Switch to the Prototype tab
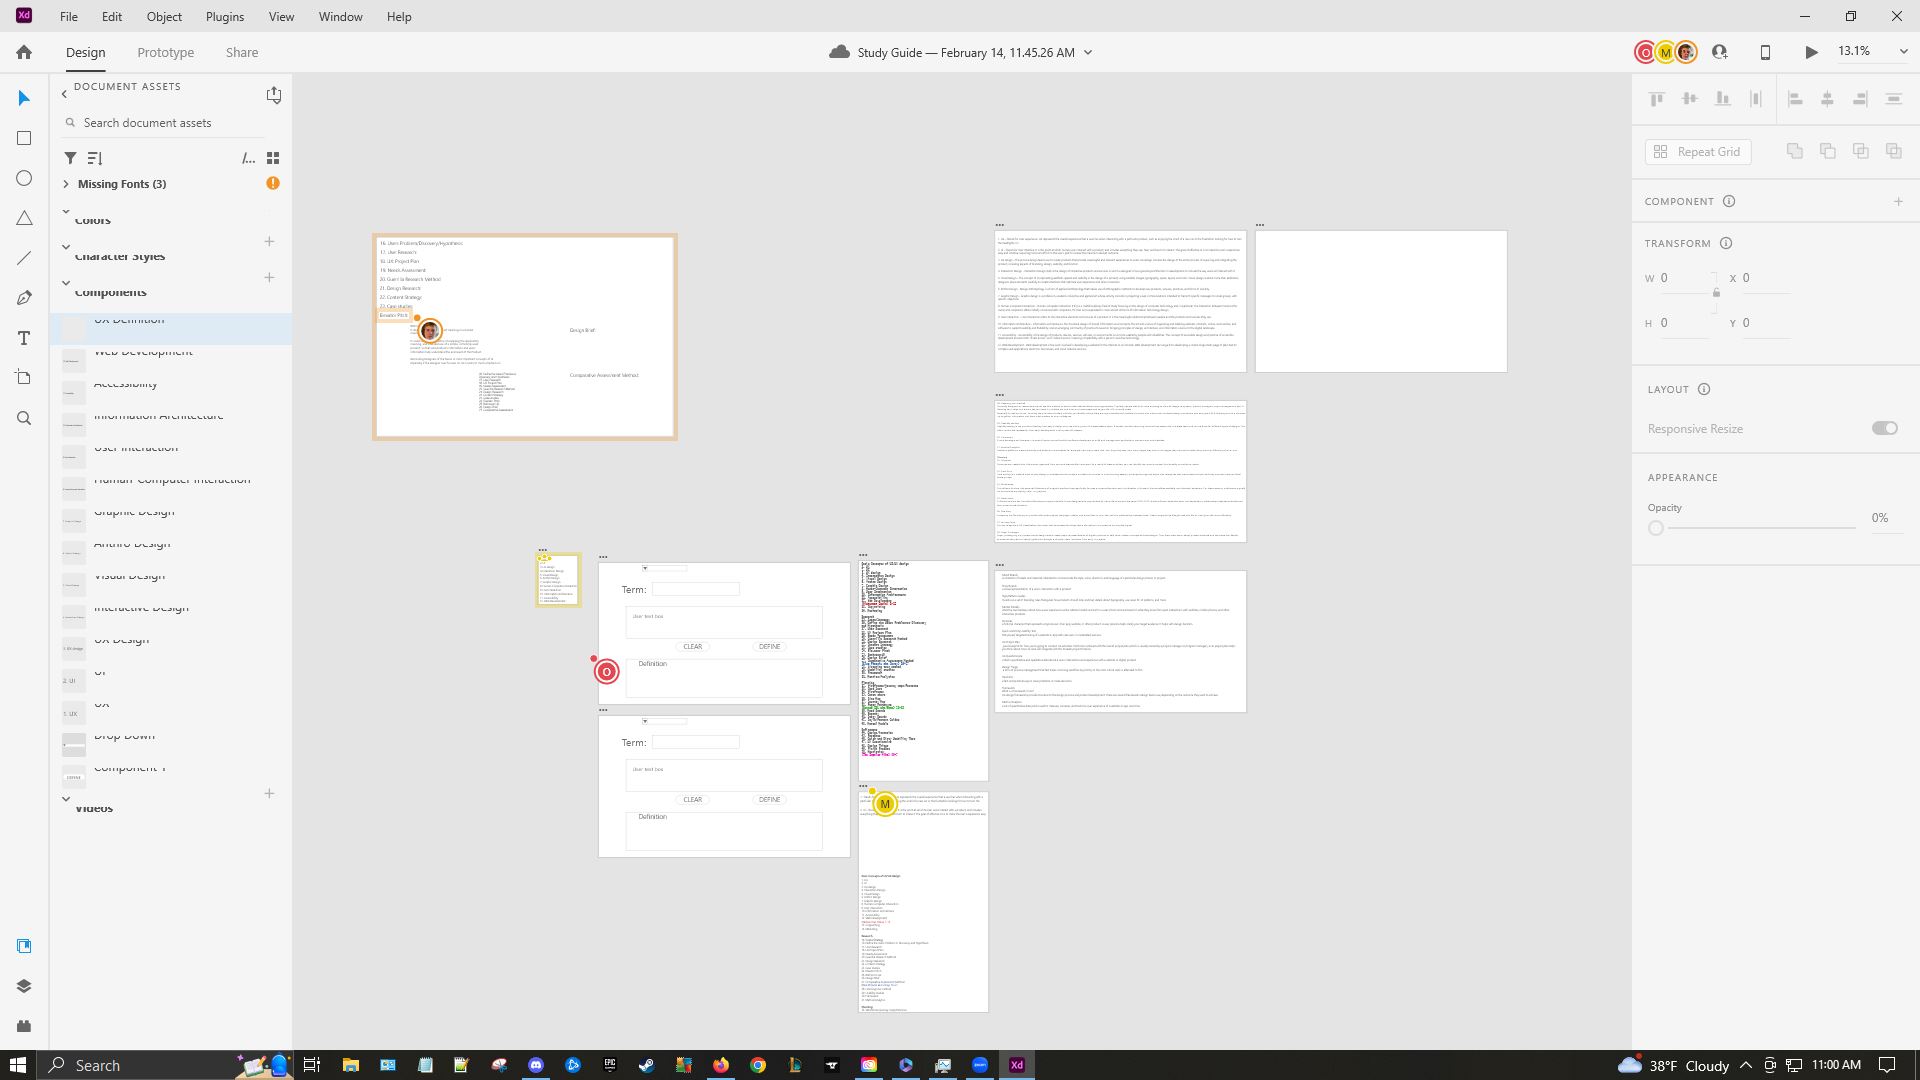The width and height of the screenshot is (1920, 1080). [x=165, y=52]
